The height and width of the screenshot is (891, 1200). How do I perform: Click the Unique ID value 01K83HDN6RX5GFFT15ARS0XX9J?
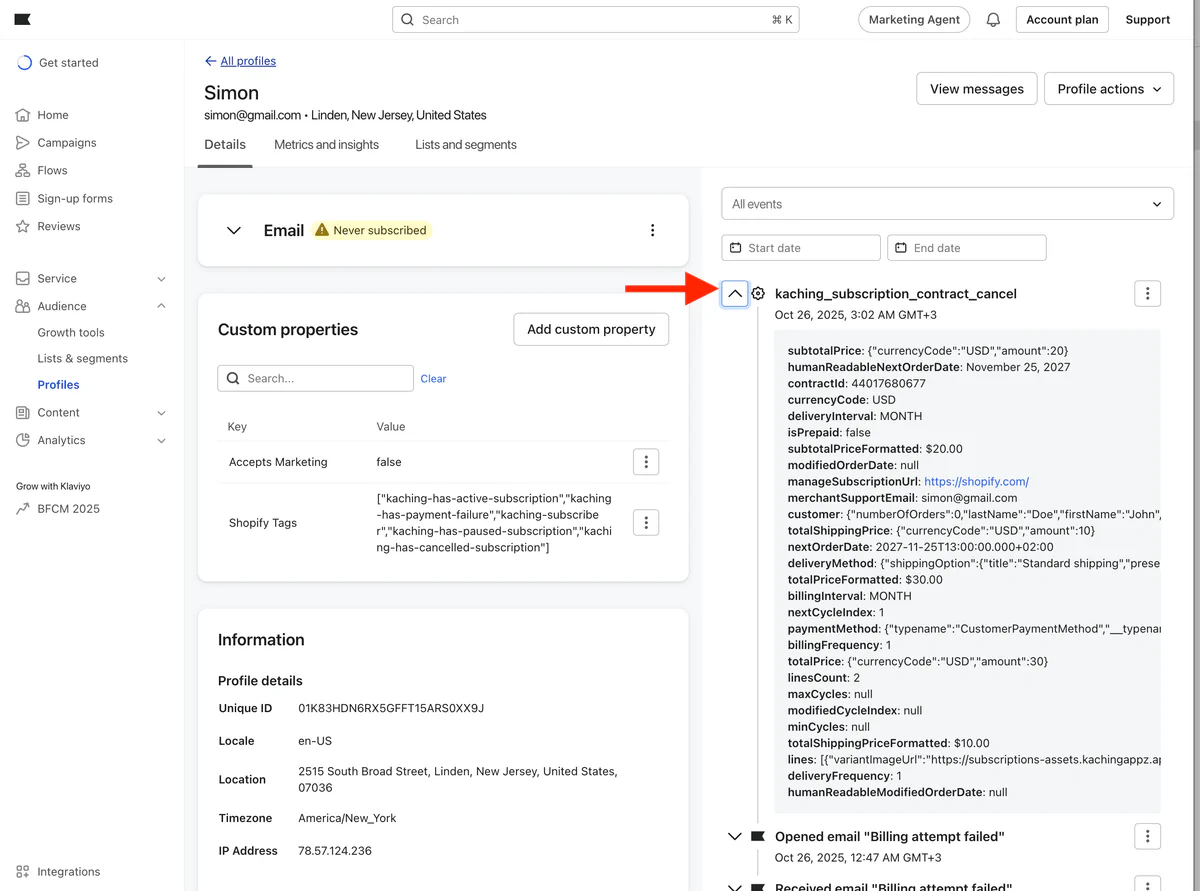391,709
